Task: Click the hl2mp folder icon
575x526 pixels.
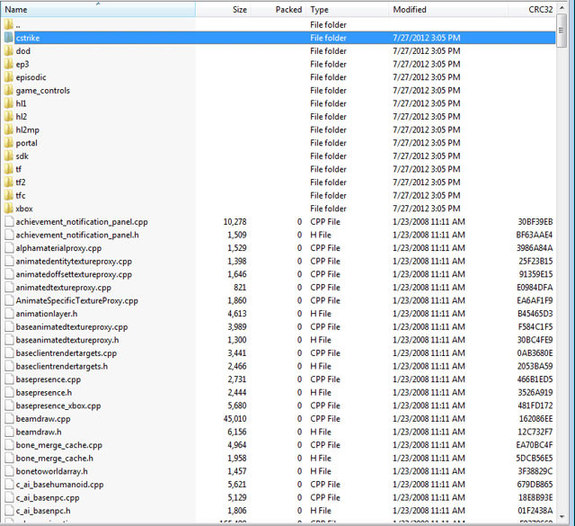Action: pyautogui.click(x=9, y=129)
